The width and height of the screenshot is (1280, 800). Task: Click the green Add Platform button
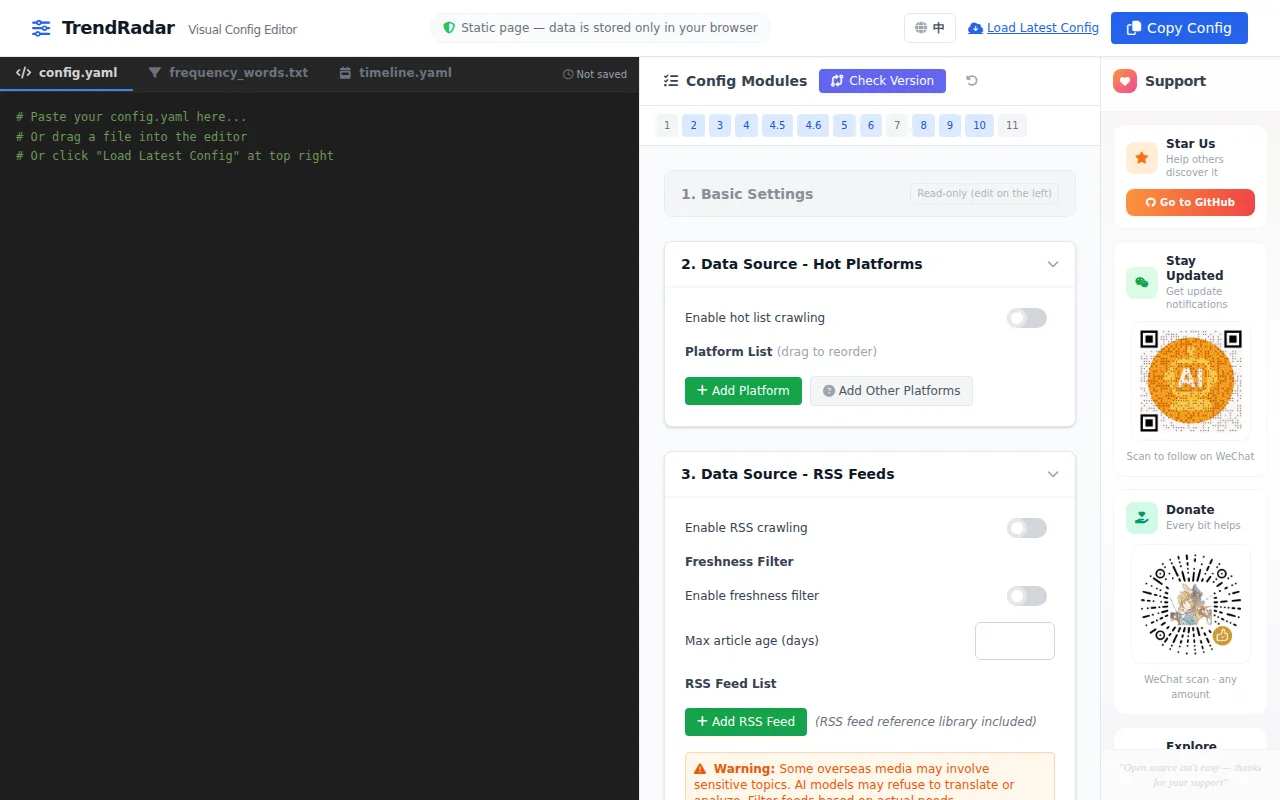pyautogui.click(x=743, y=391)
